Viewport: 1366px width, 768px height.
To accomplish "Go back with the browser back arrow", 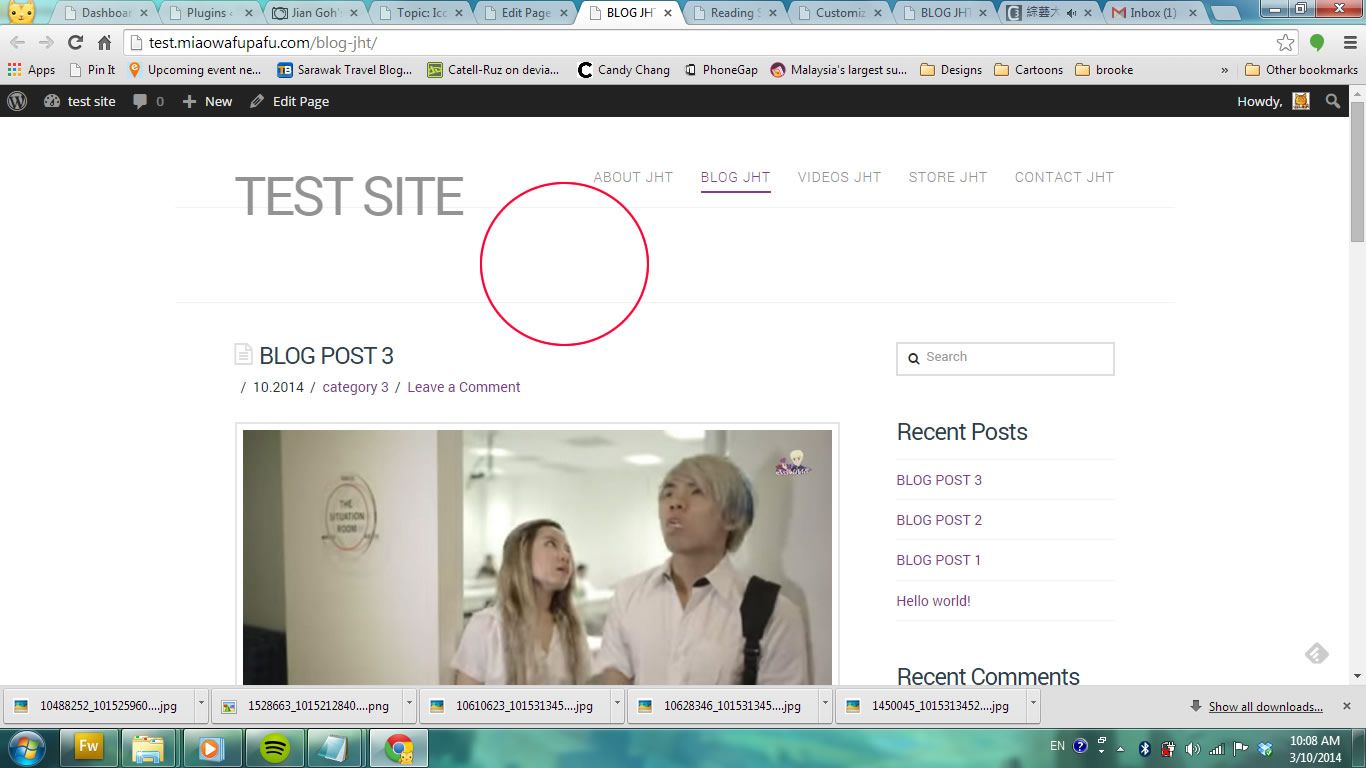I will click(x=17, y=42).
